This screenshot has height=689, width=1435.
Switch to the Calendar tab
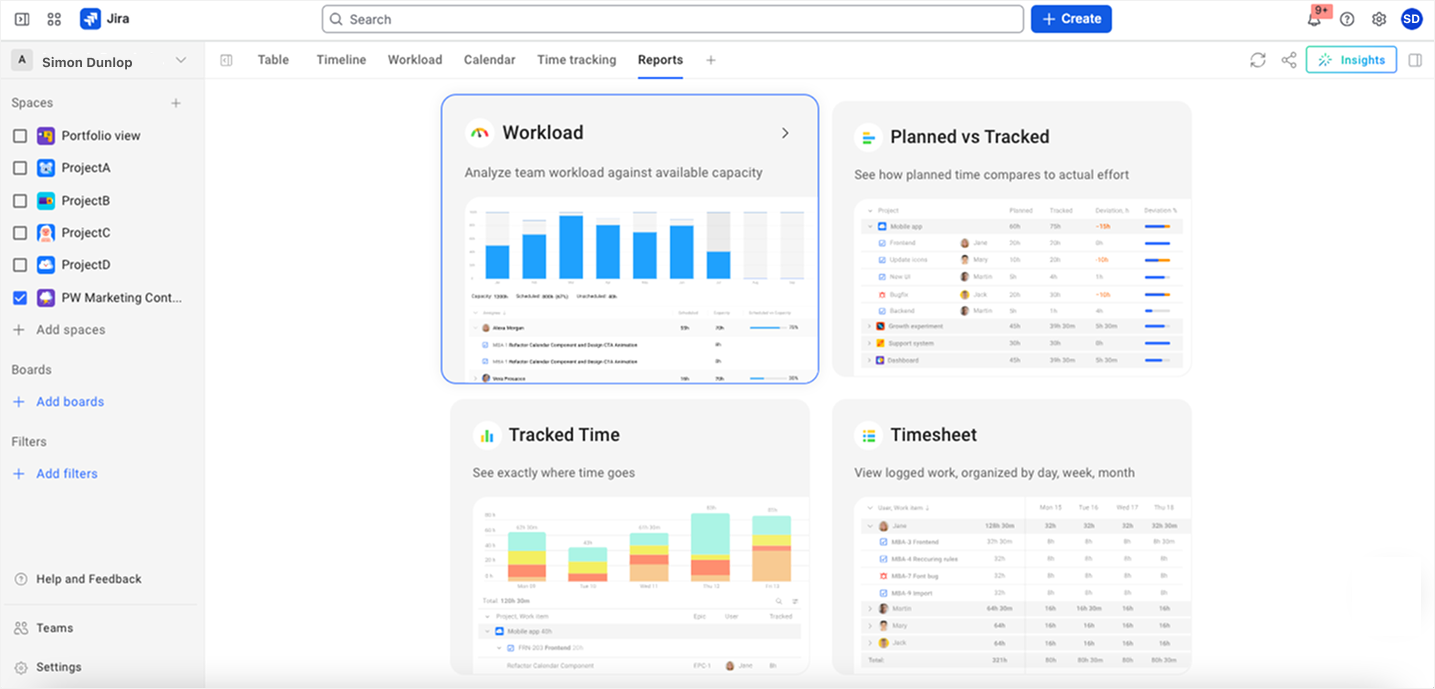(x=489, y=60)
